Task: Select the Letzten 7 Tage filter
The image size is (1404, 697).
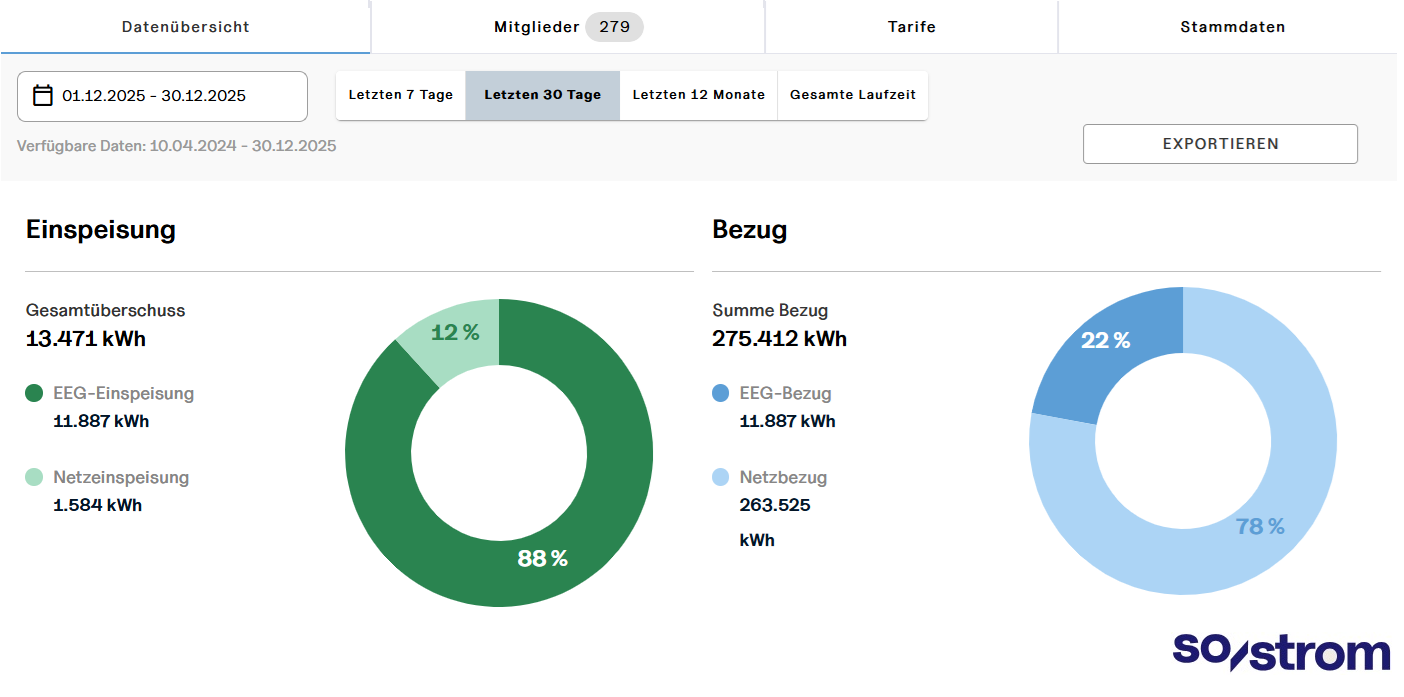Action: [x=400, y=94]
